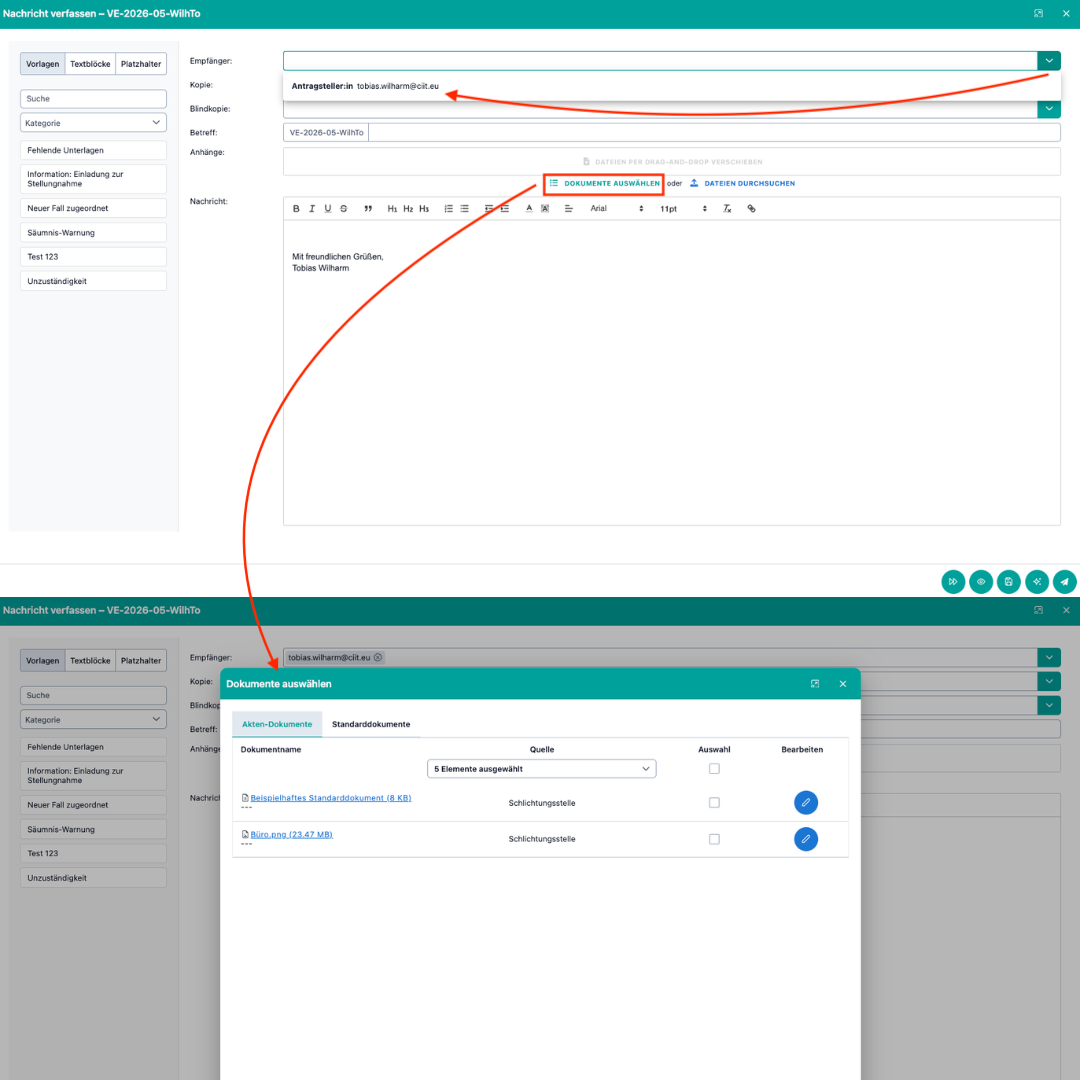Open the Kopie dropdown arrow in dimmed lower window
Screen dimensions: 1080x1080
pos(1049,681)
